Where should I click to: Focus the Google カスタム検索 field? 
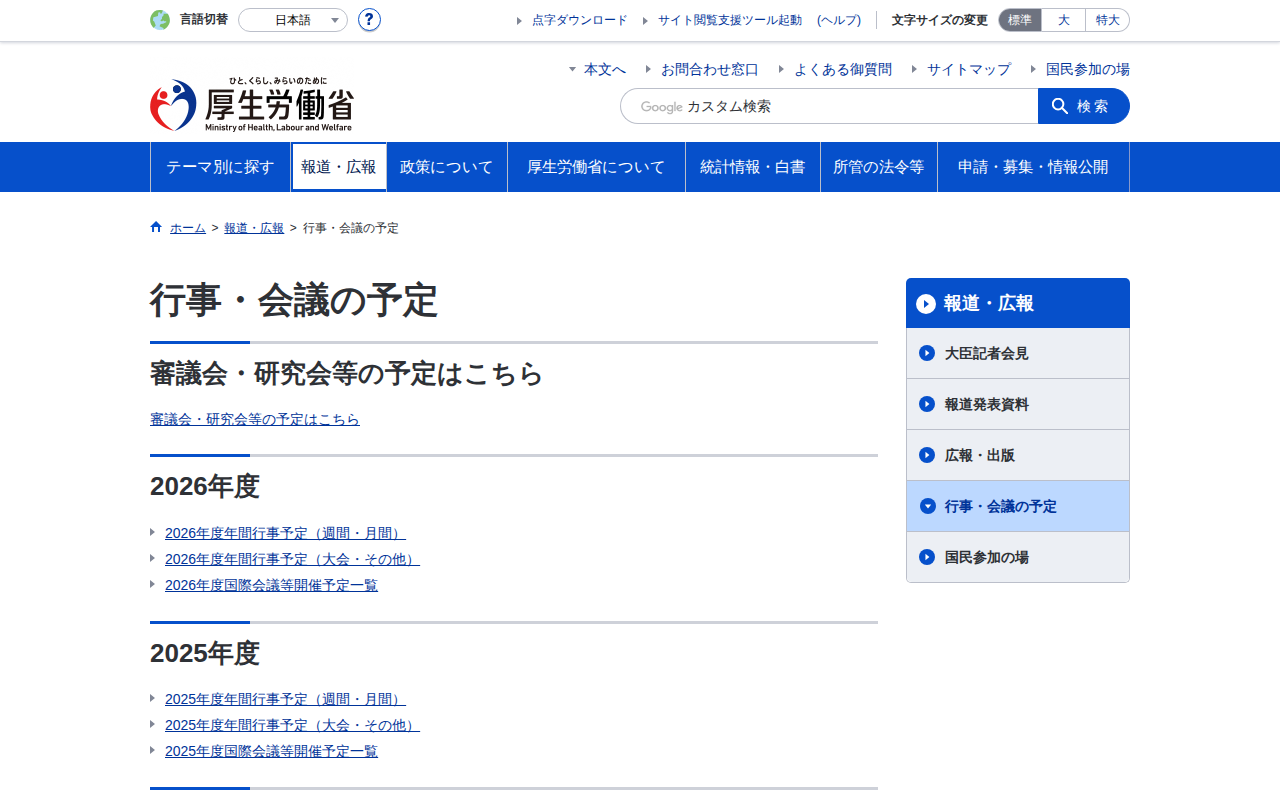(x=829, y=106)
